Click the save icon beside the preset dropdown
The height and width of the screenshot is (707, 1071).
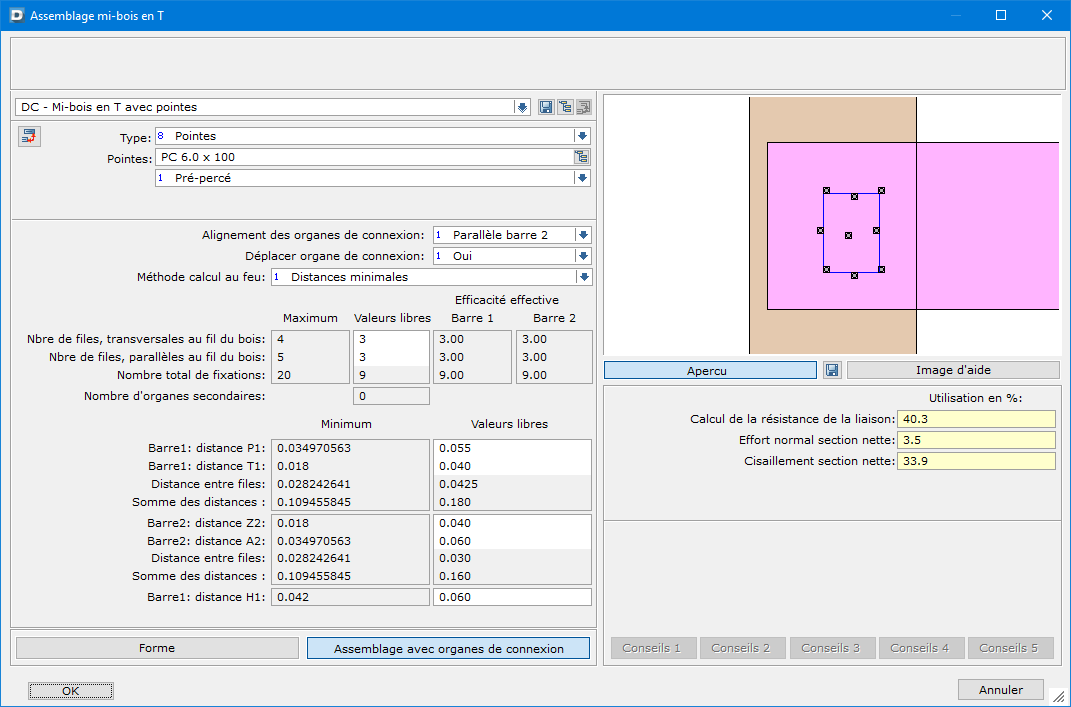click(x=546, y=107)
